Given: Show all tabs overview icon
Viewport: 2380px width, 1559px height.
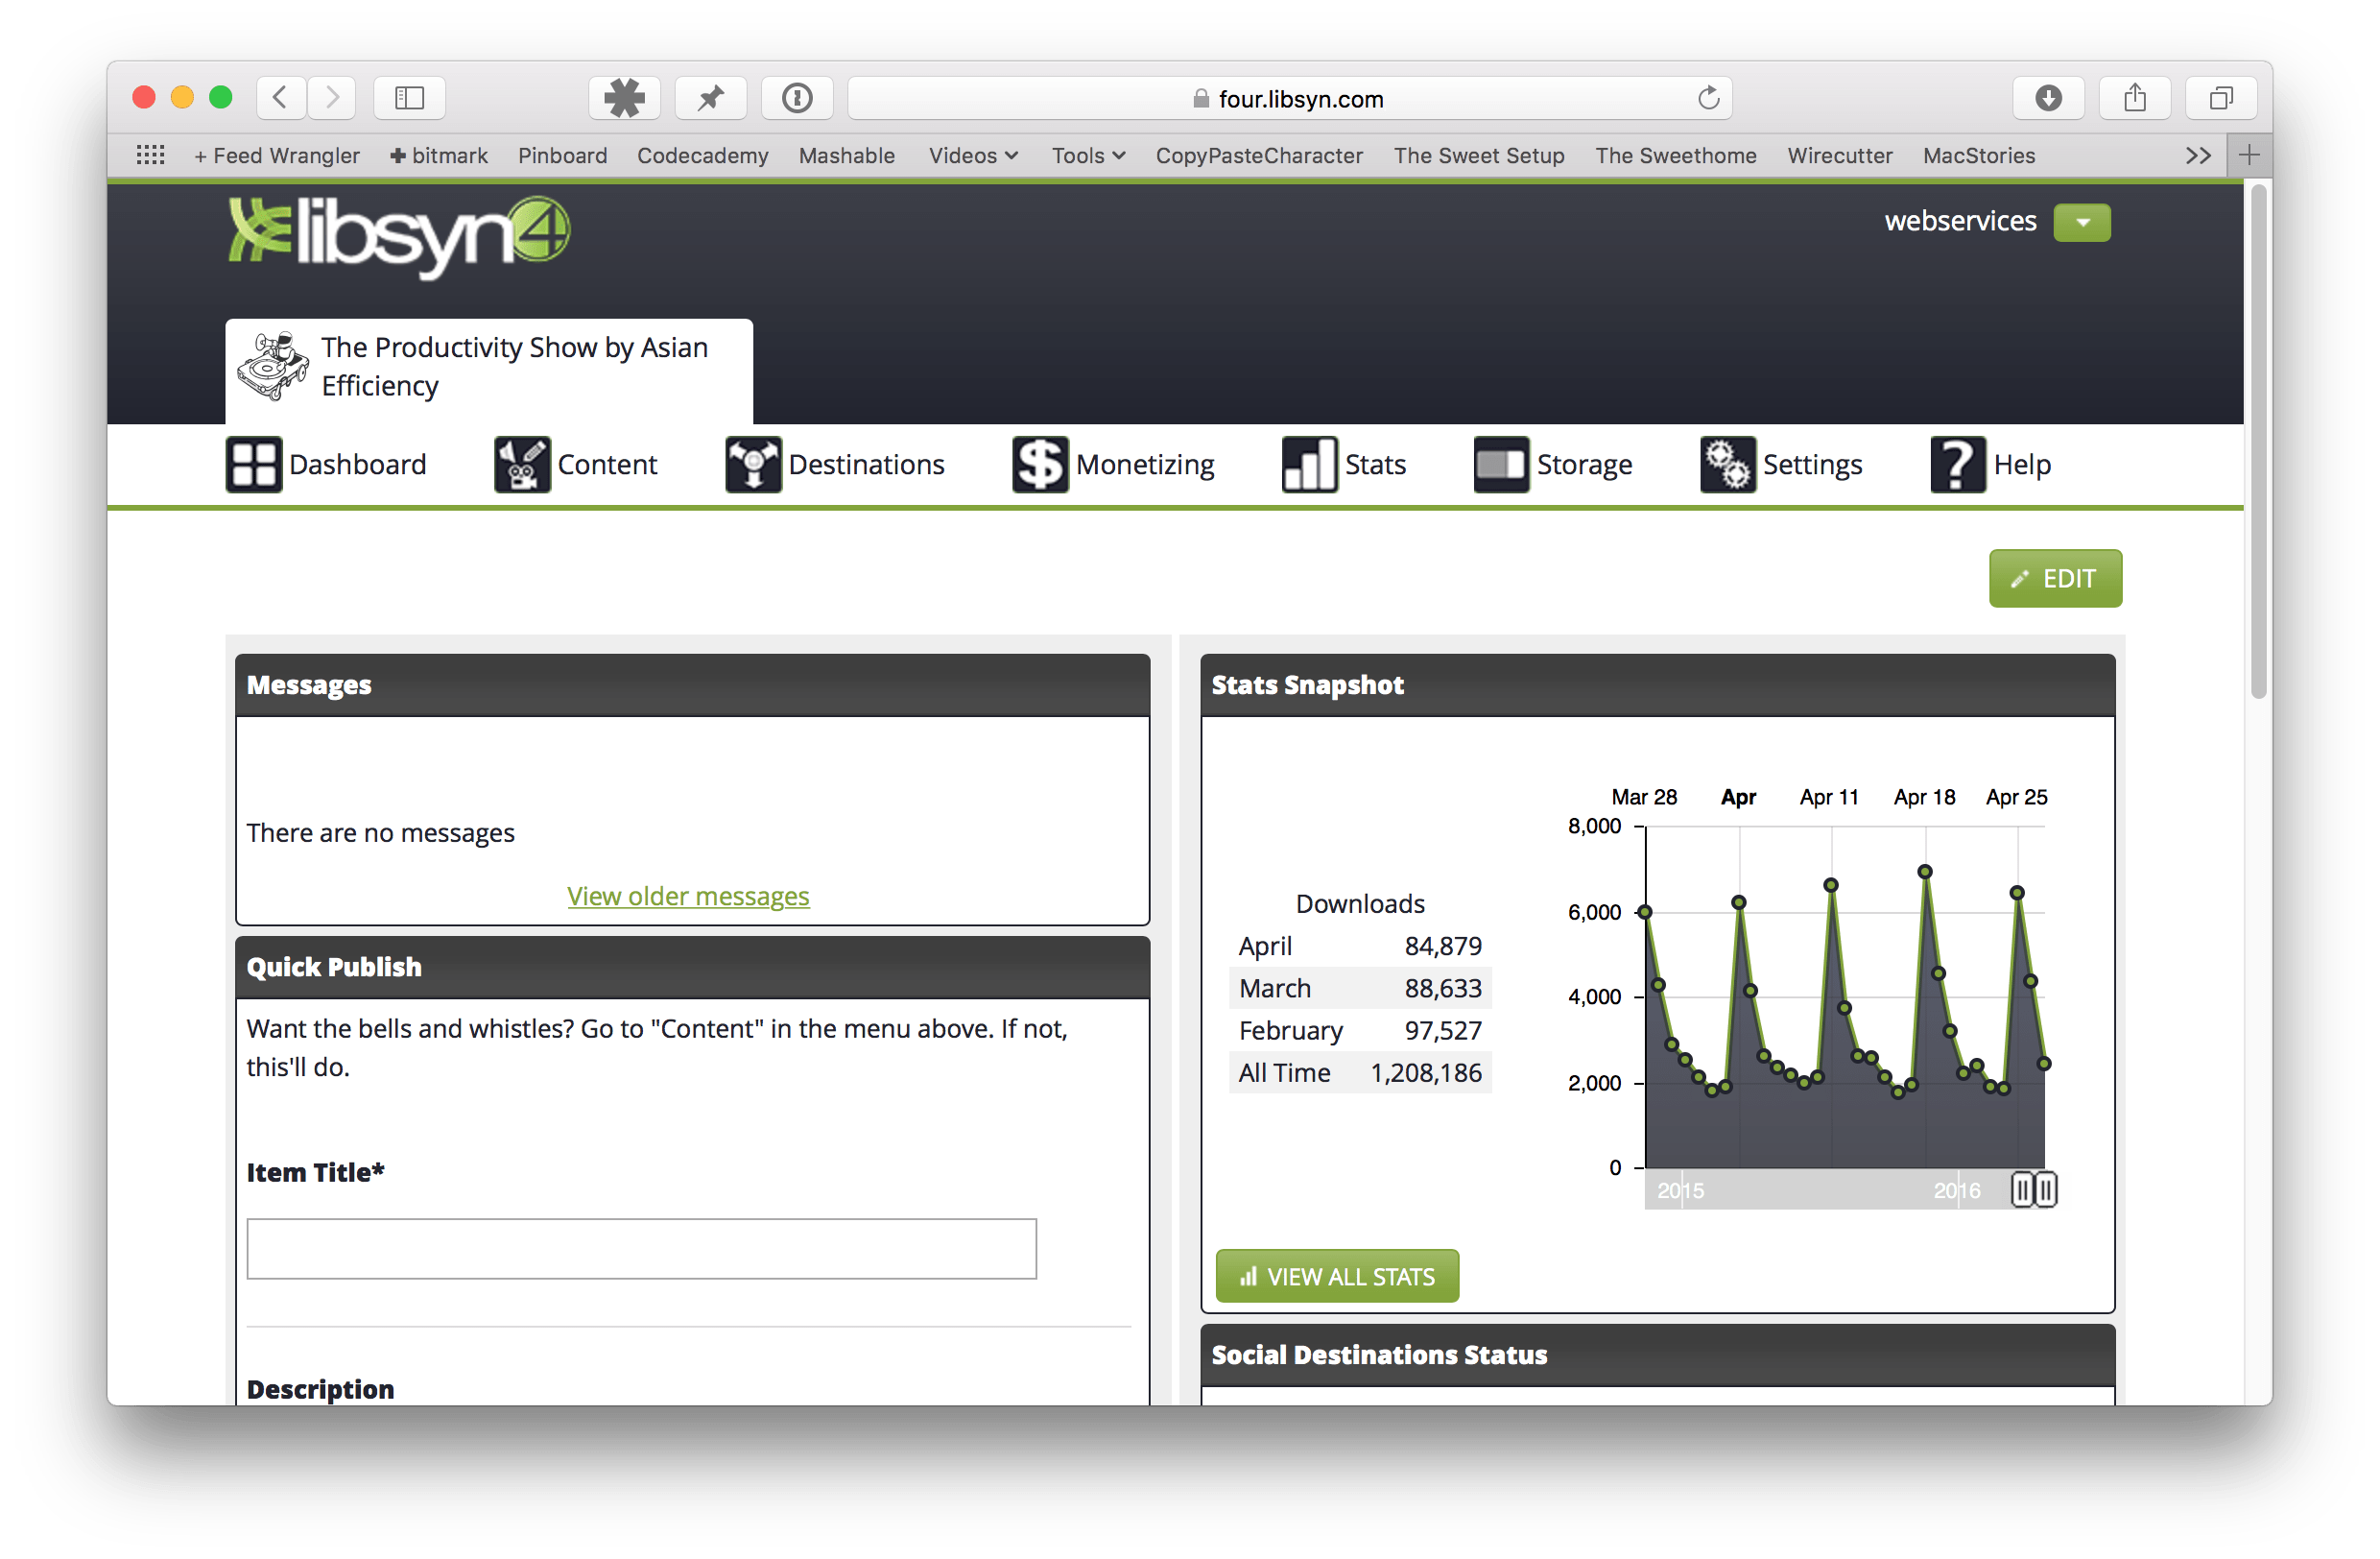Looking at the screenshot, I should click(x=2221, y=98).
